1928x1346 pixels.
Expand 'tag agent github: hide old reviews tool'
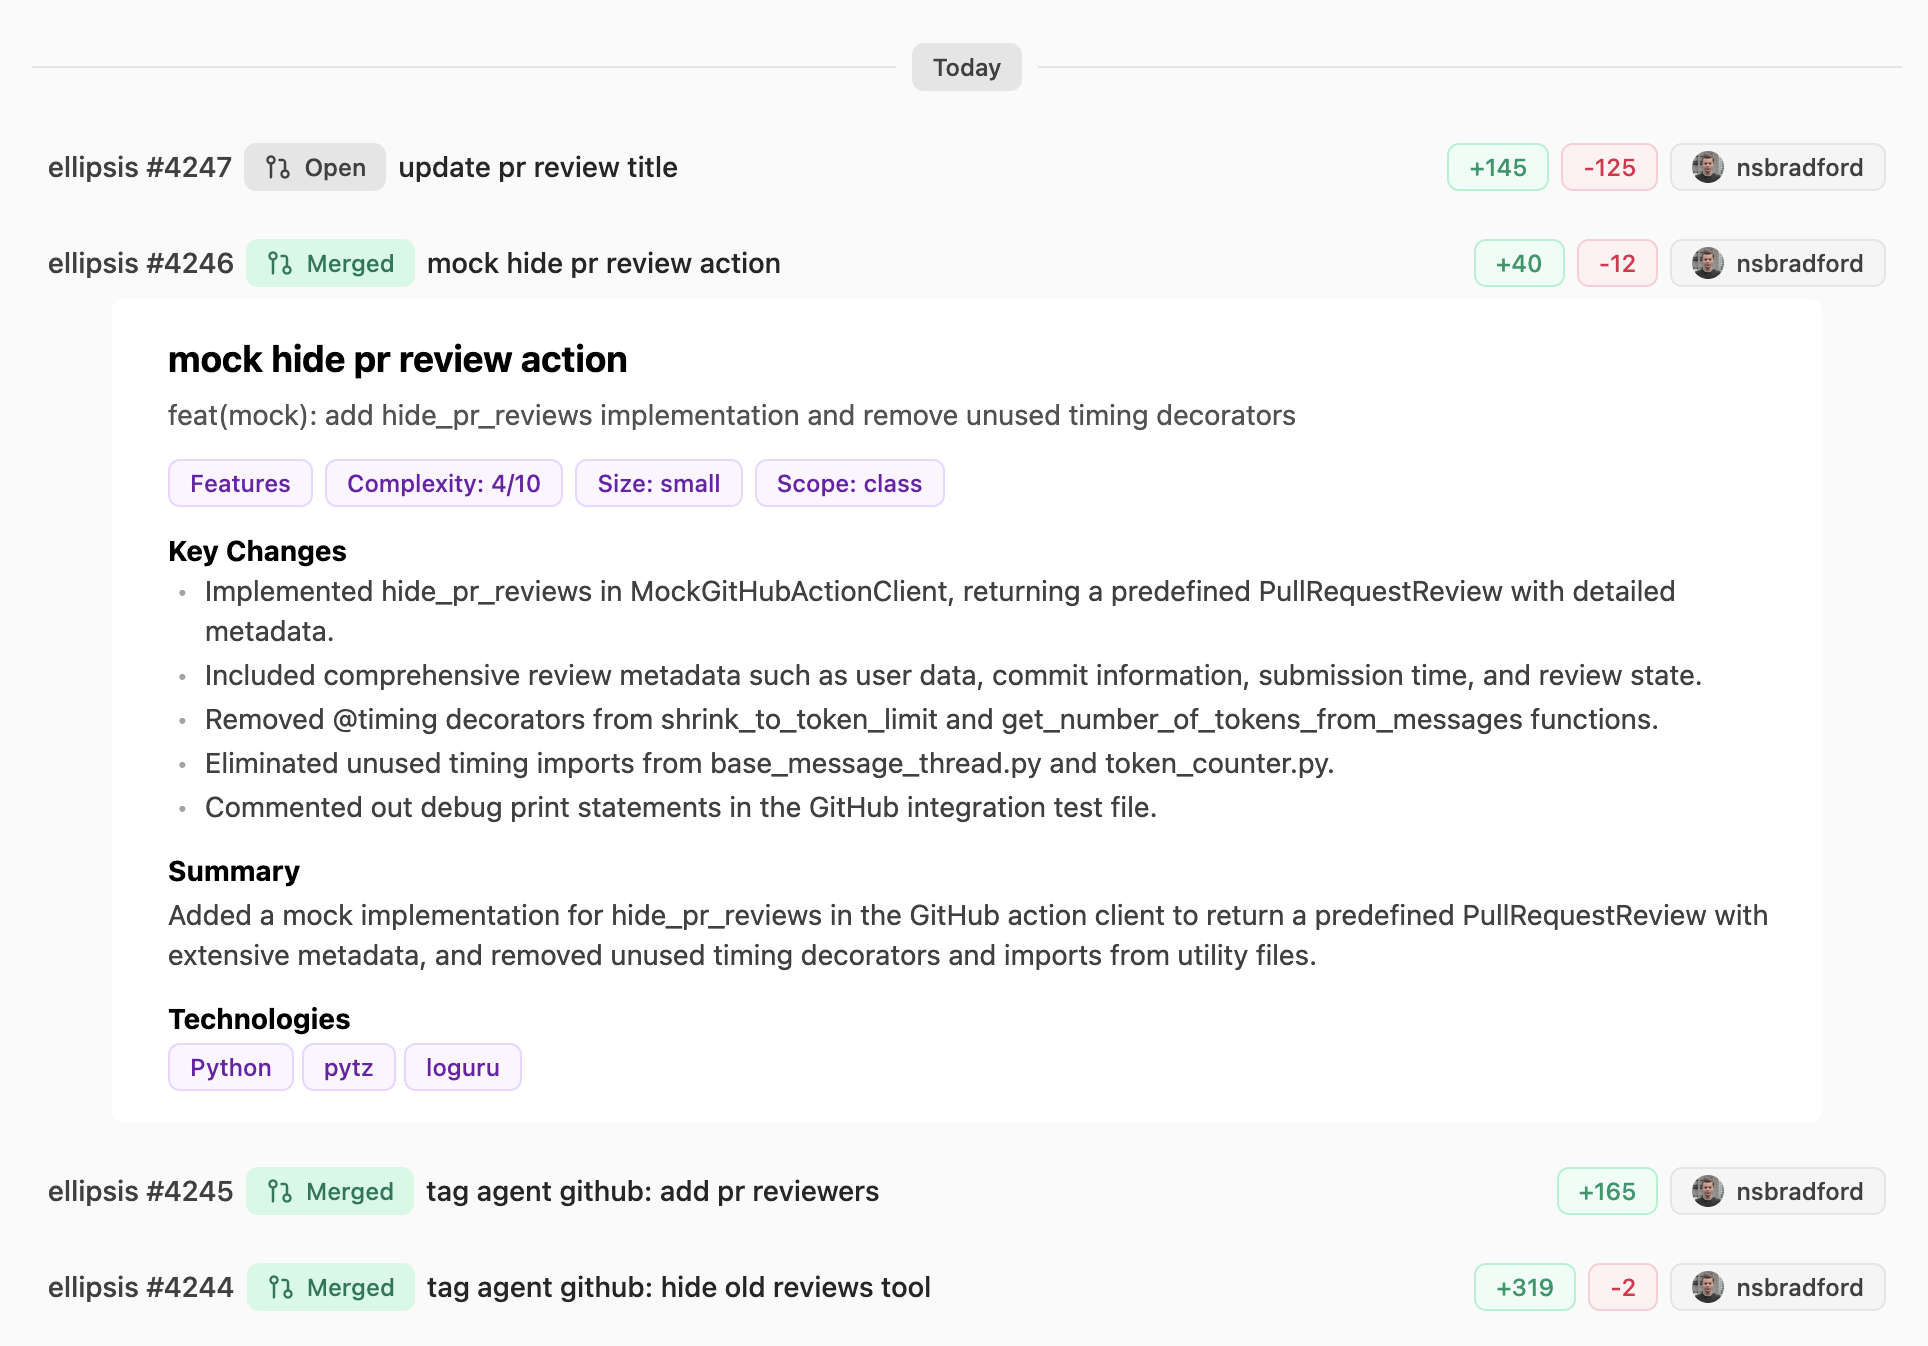[678, 1287]
